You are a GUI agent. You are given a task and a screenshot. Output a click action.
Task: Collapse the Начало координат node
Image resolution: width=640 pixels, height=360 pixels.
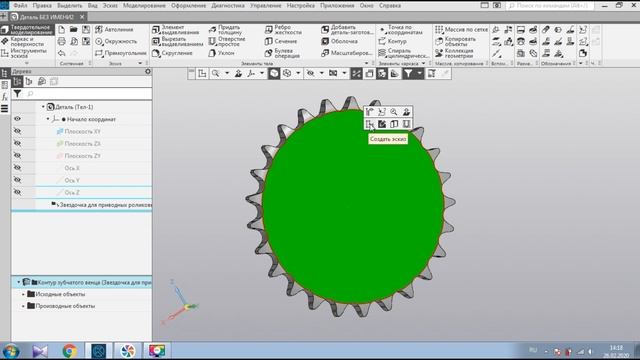click(48, 119)
